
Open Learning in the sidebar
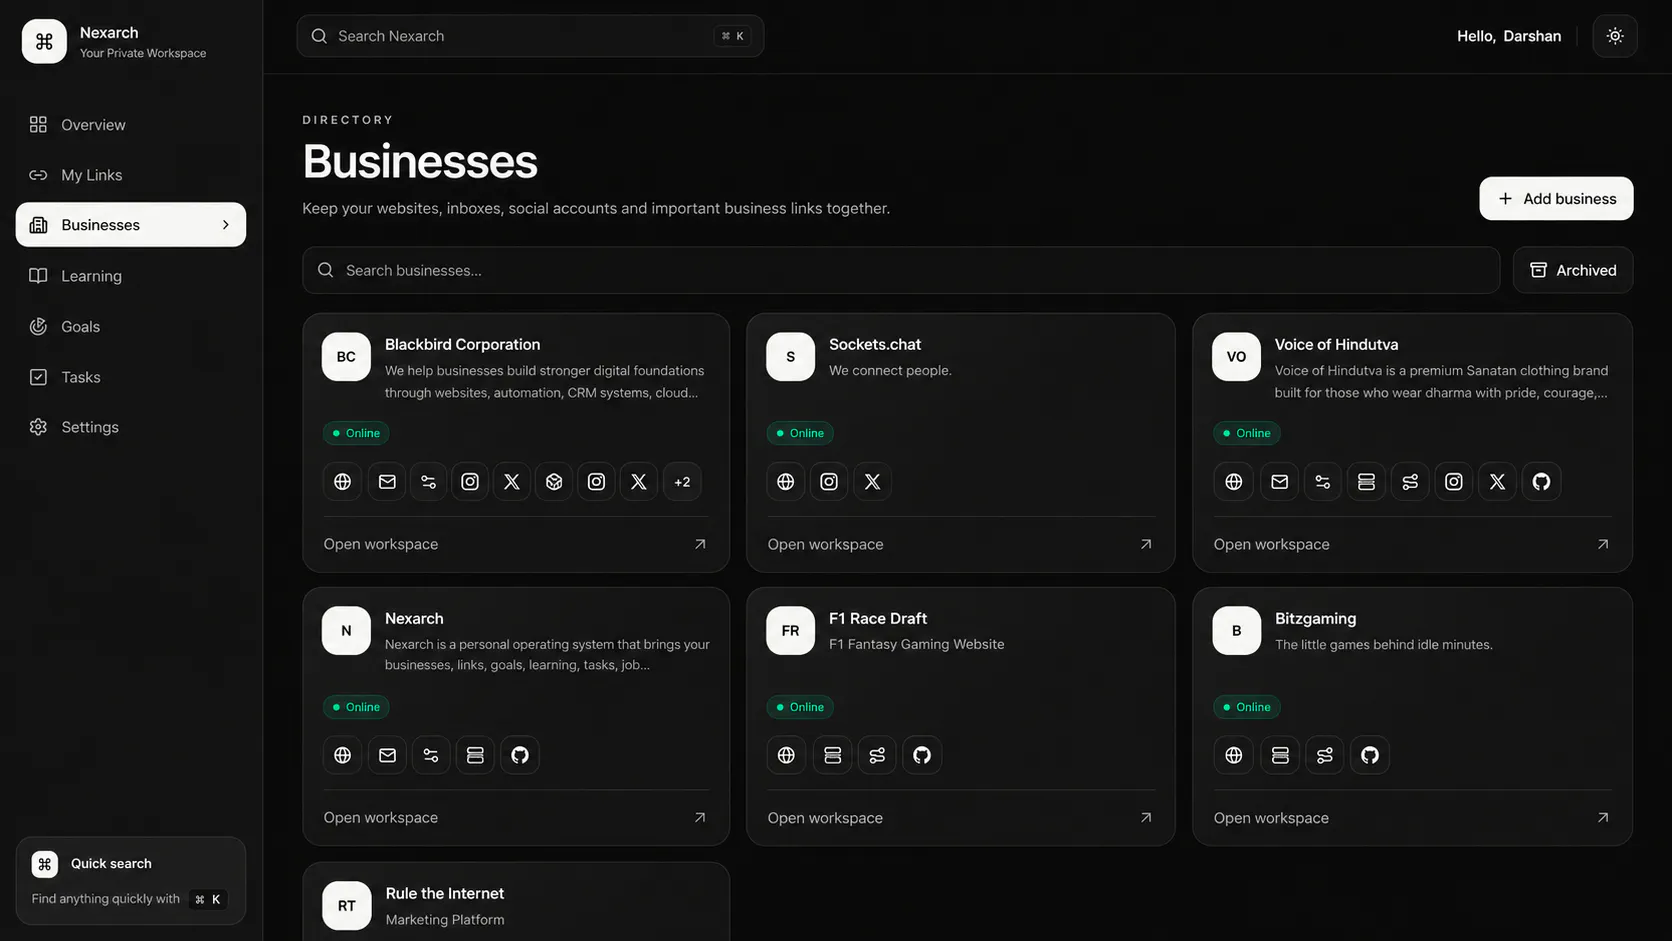pyautogui.click(x=131, y=276)
